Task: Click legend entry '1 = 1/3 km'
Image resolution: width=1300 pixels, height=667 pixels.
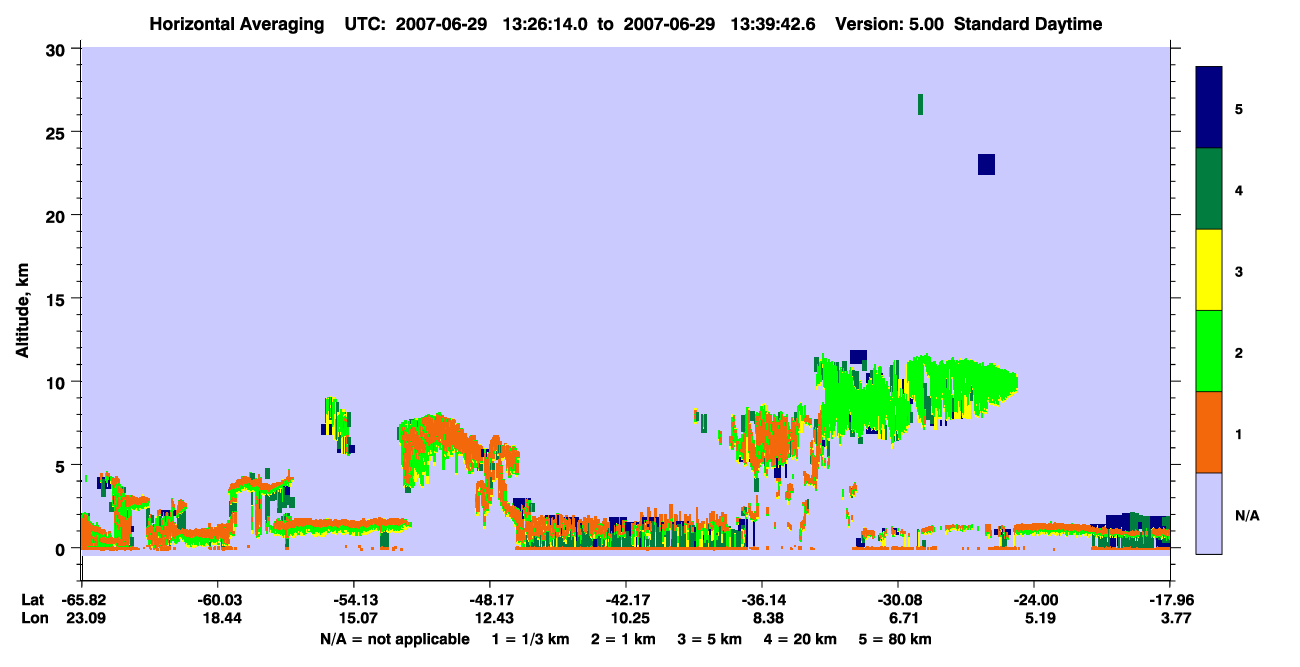Action: (x=530, y=639)
